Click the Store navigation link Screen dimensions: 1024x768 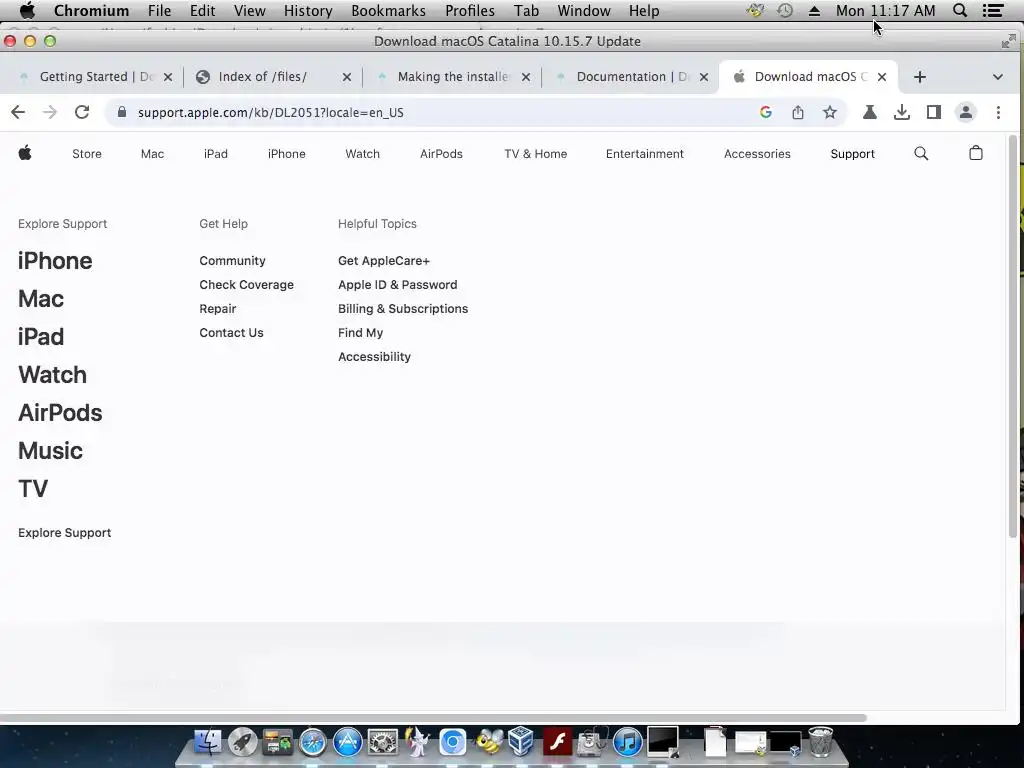(87, 154)
